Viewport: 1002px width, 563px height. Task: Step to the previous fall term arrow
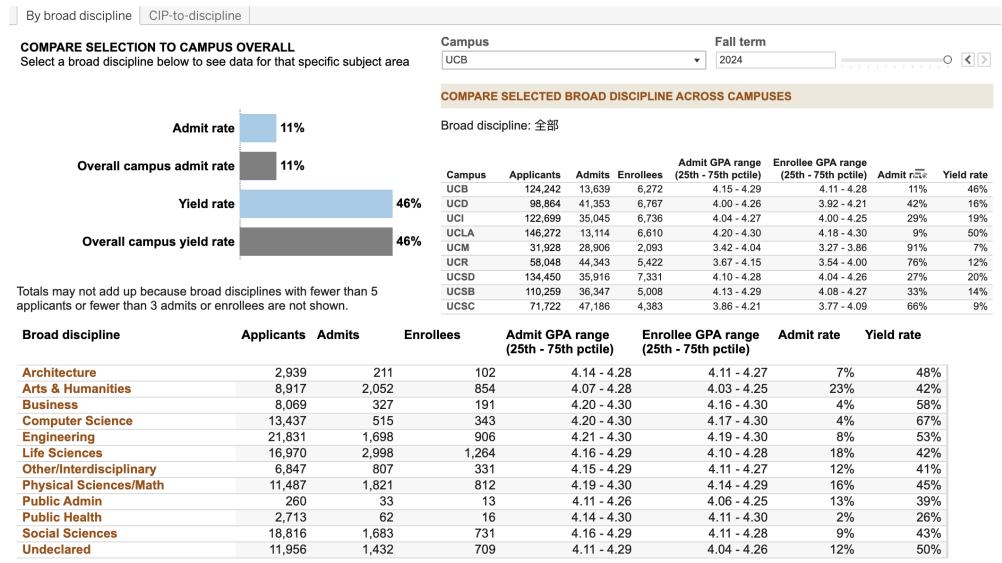(x=968, y=60)
